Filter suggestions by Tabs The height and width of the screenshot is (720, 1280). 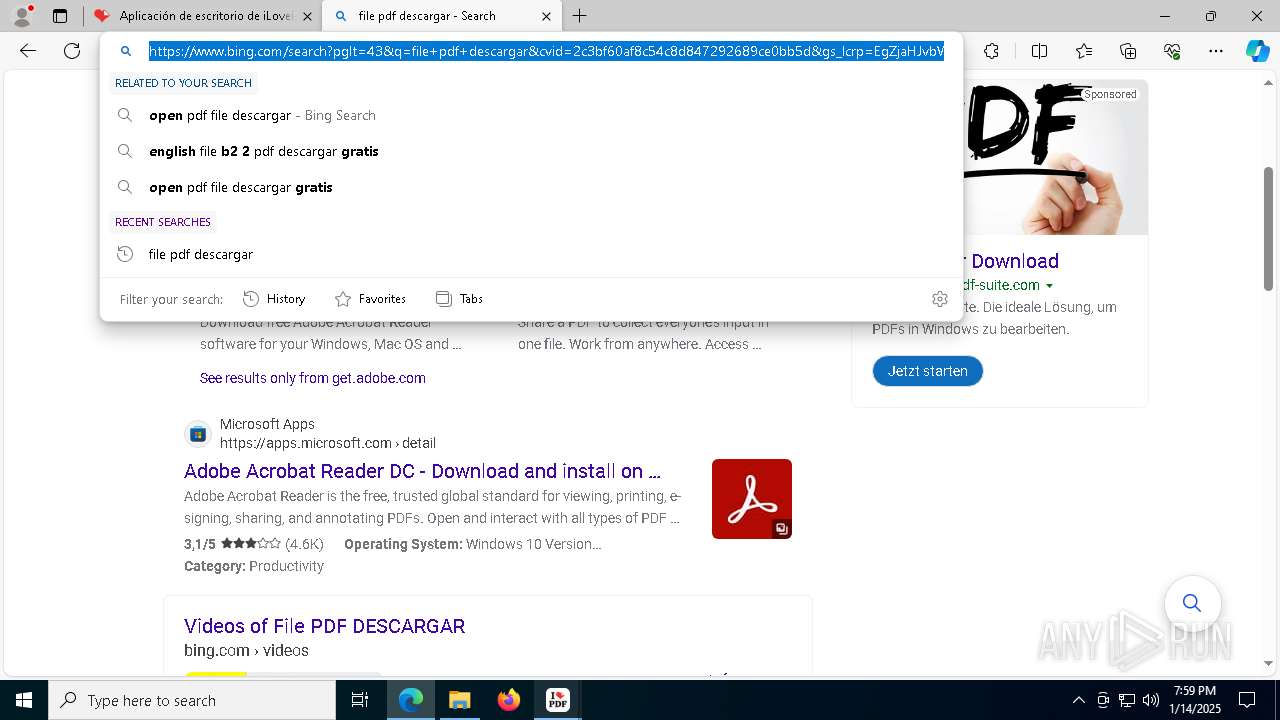coord(459,299)
